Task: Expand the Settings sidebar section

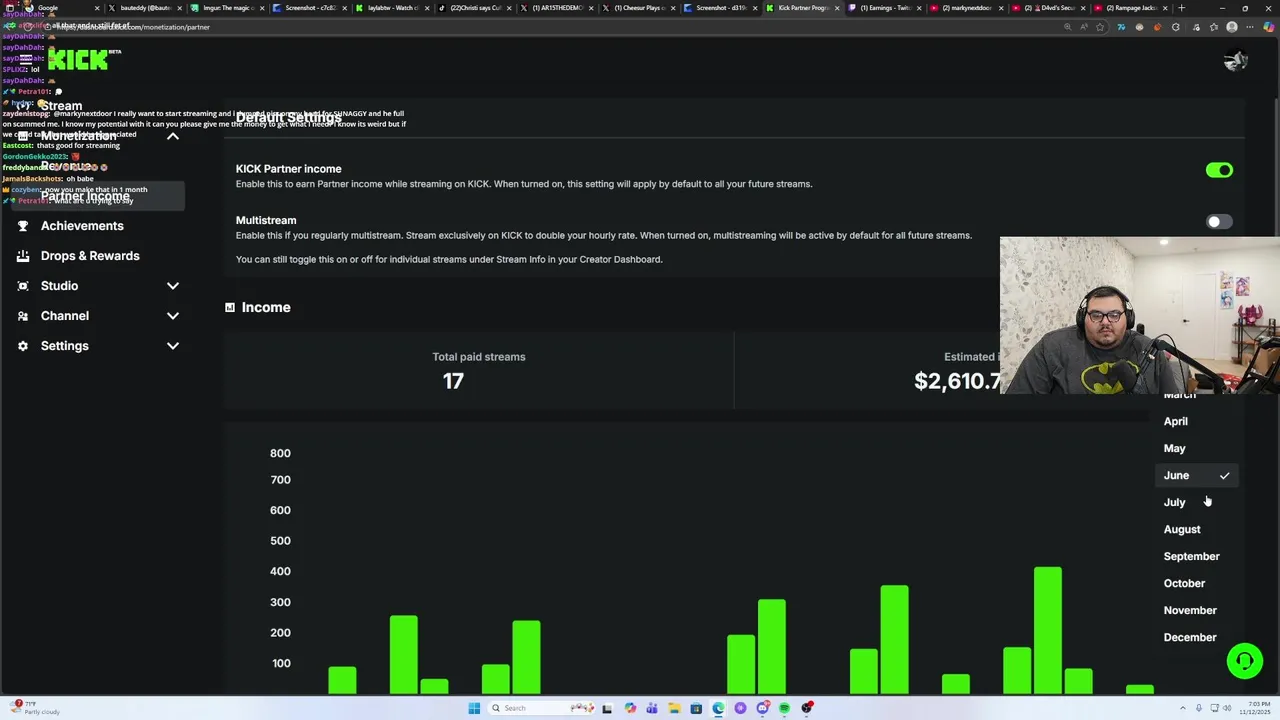Action: click(x=173, y=346)
